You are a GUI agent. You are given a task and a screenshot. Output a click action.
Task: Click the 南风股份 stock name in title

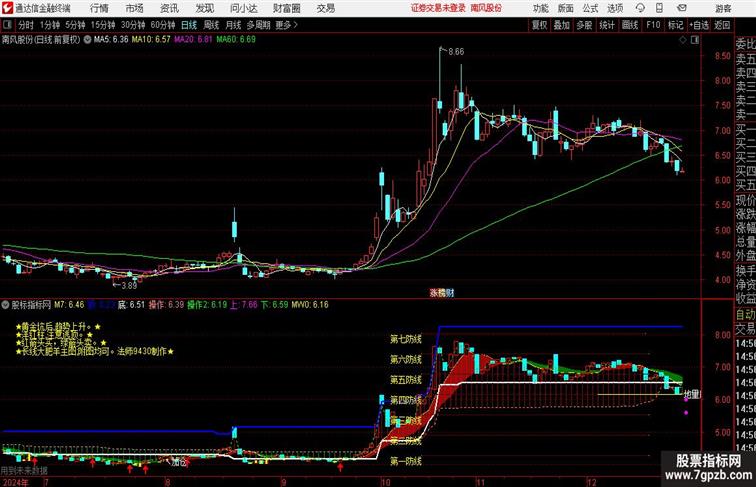(x=17, y=40)
